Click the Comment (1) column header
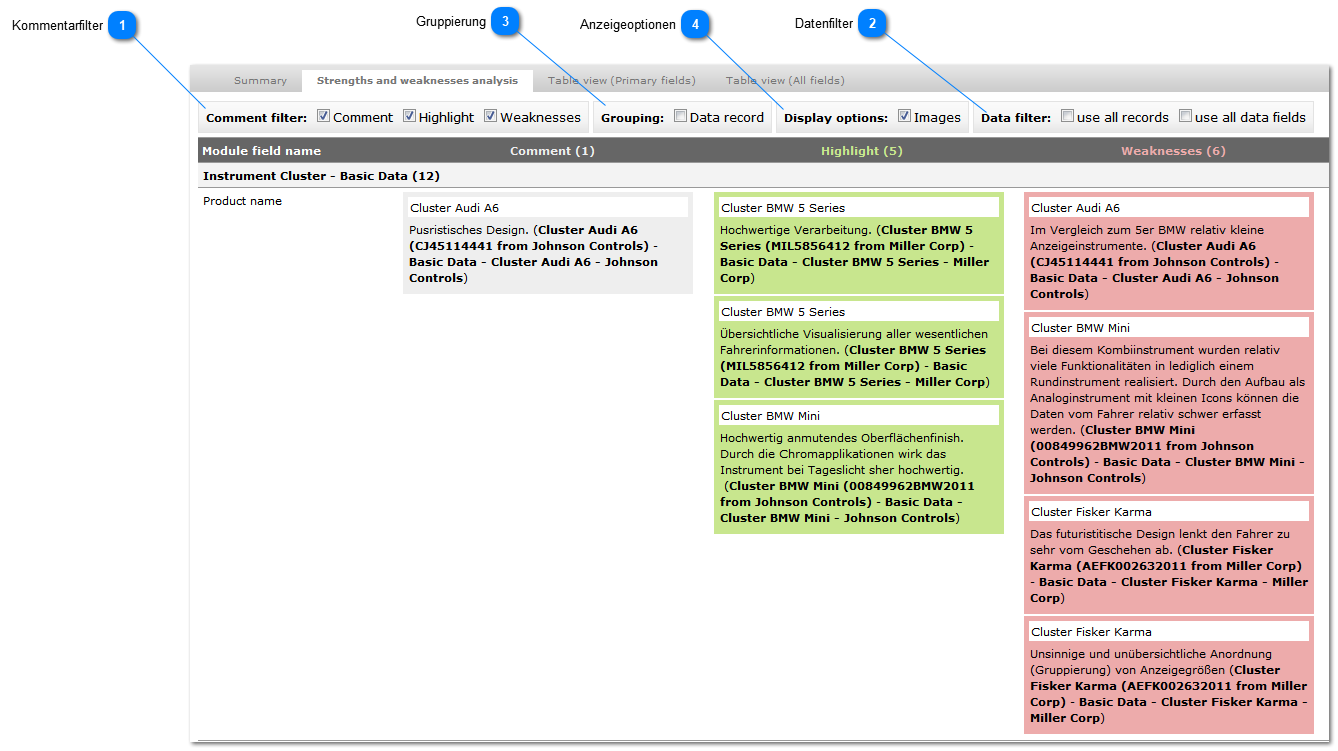Screen dimensions: 1338x751 (552, 151)
